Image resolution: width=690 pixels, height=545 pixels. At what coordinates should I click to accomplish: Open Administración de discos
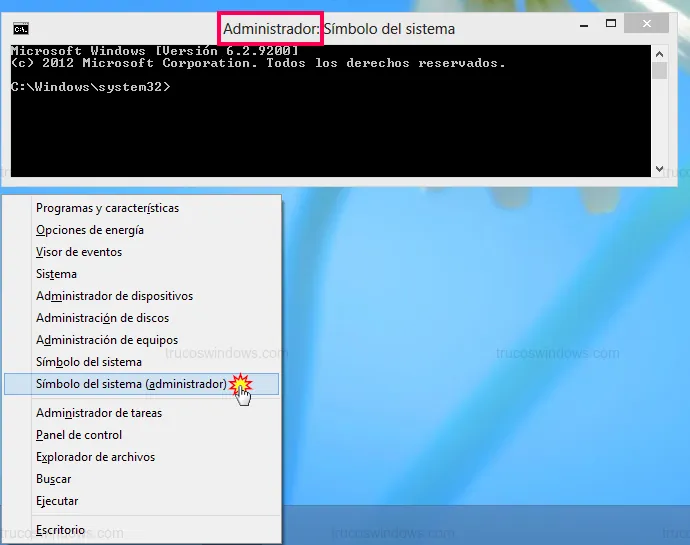click(102, 318)
